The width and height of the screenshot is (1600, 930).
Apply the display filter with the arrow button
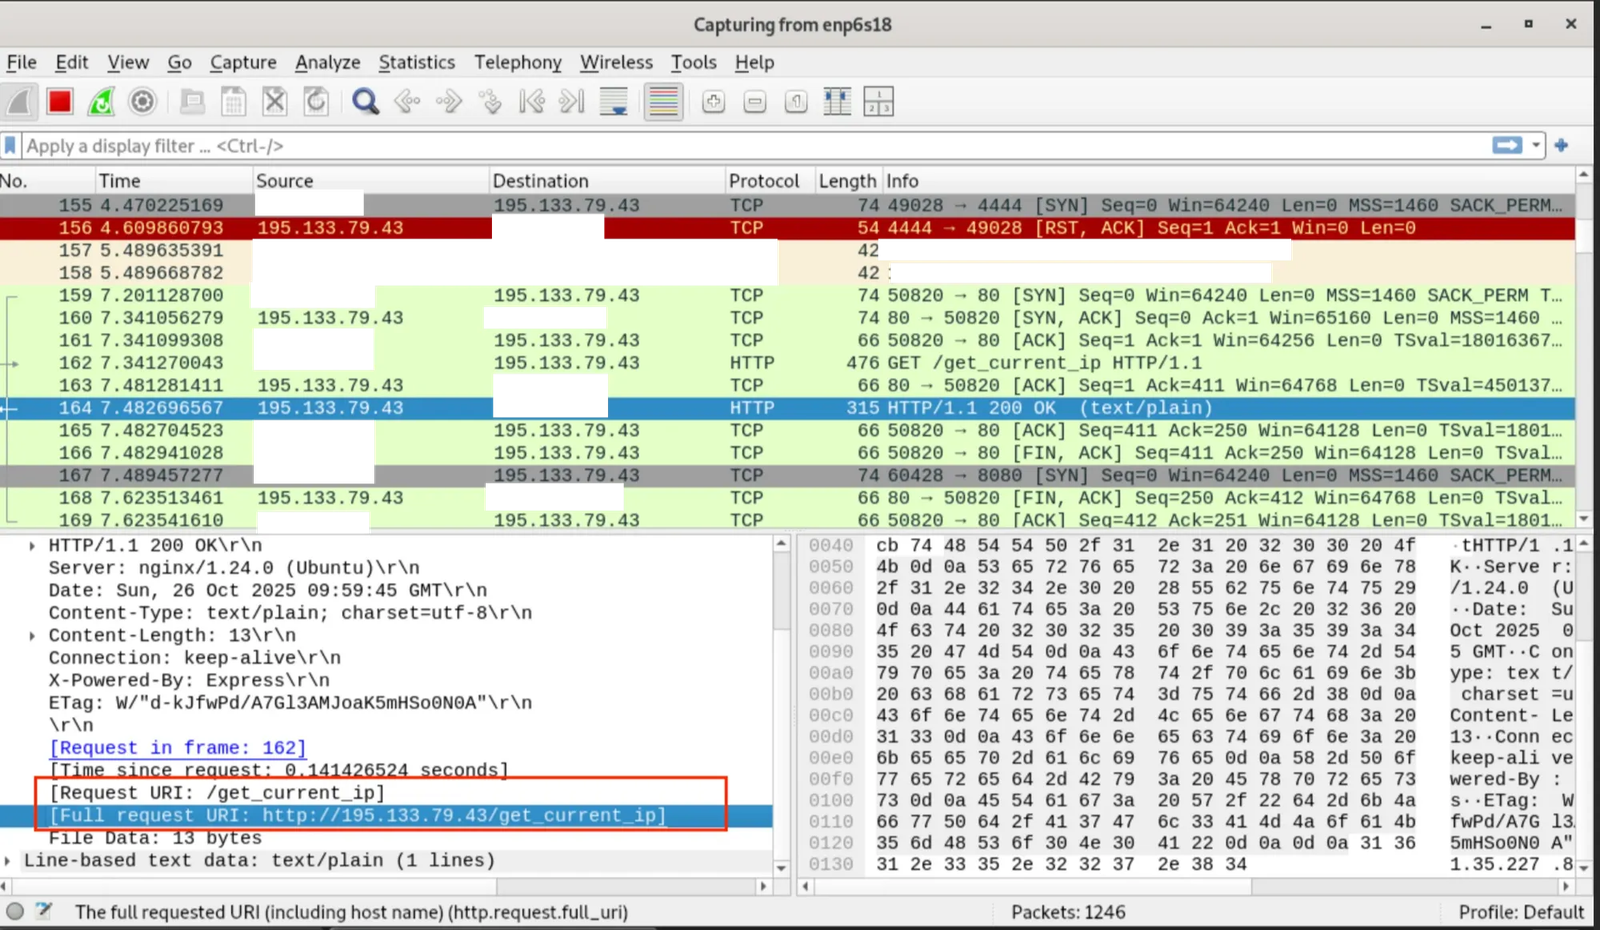click(1507, 146)
